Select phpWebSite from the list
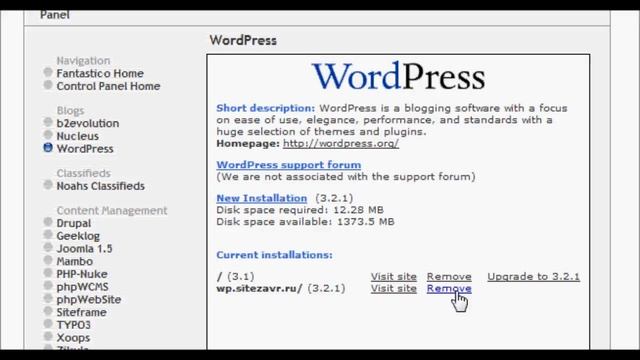640x360 pixels. pyautogui.click(x=89, y=300)
